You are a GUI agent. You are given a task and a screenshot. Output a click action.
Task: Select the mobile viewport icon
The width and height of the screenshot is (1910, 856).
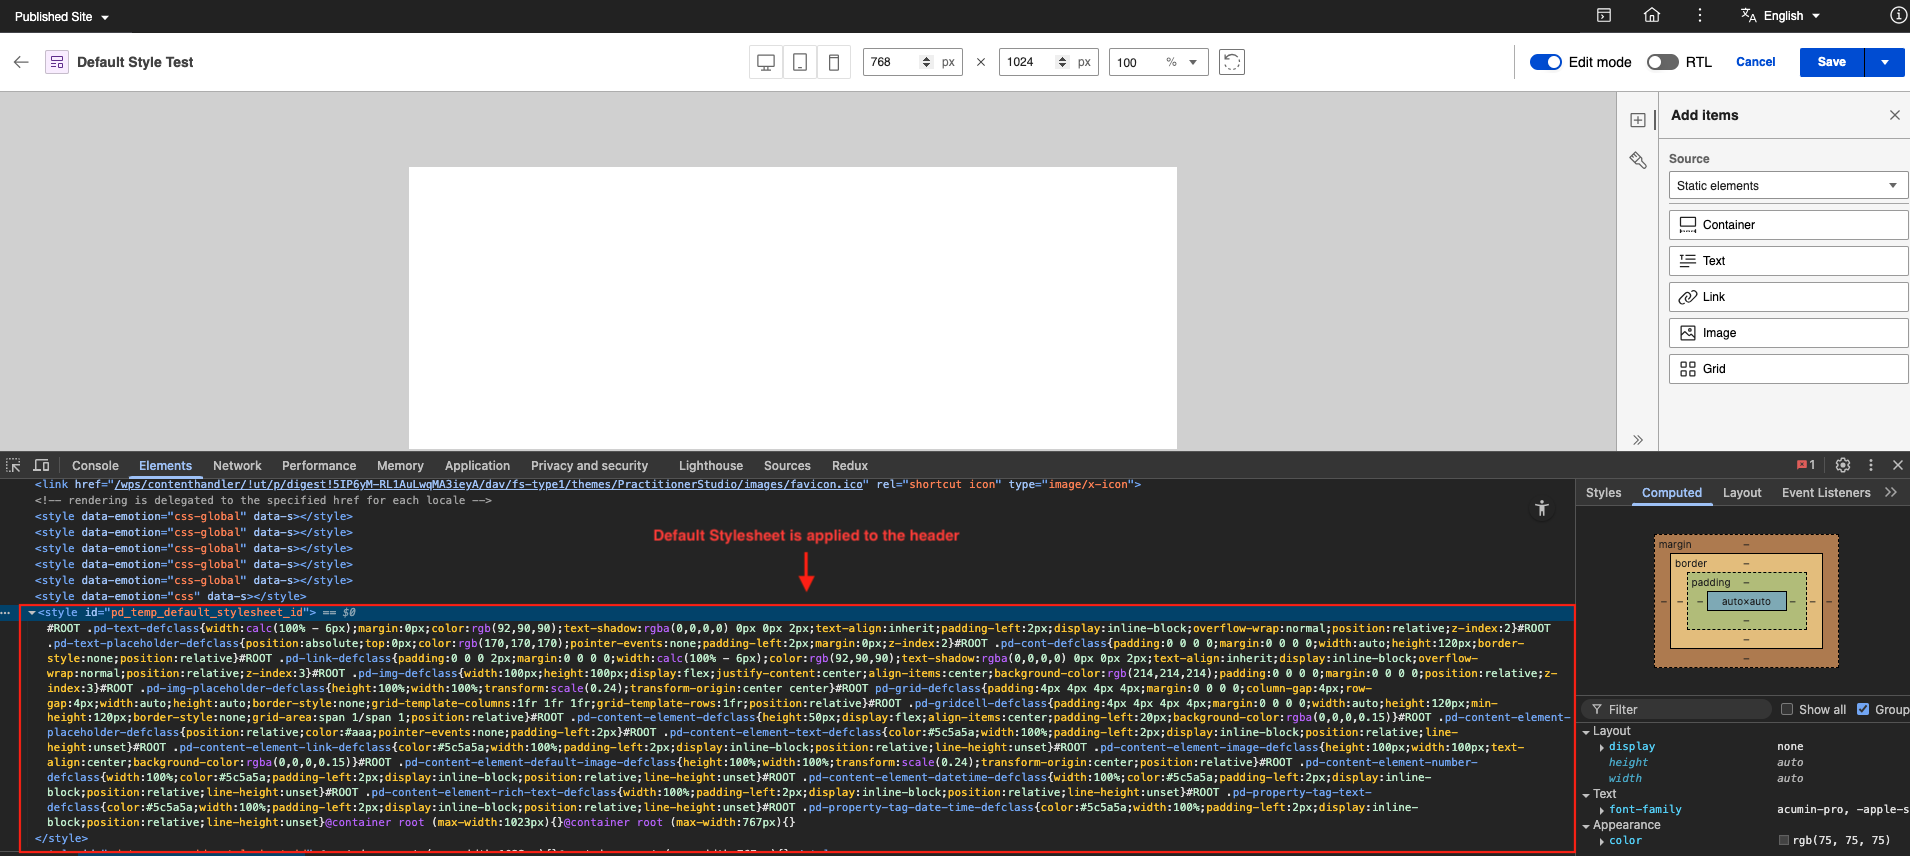(834, 62)
